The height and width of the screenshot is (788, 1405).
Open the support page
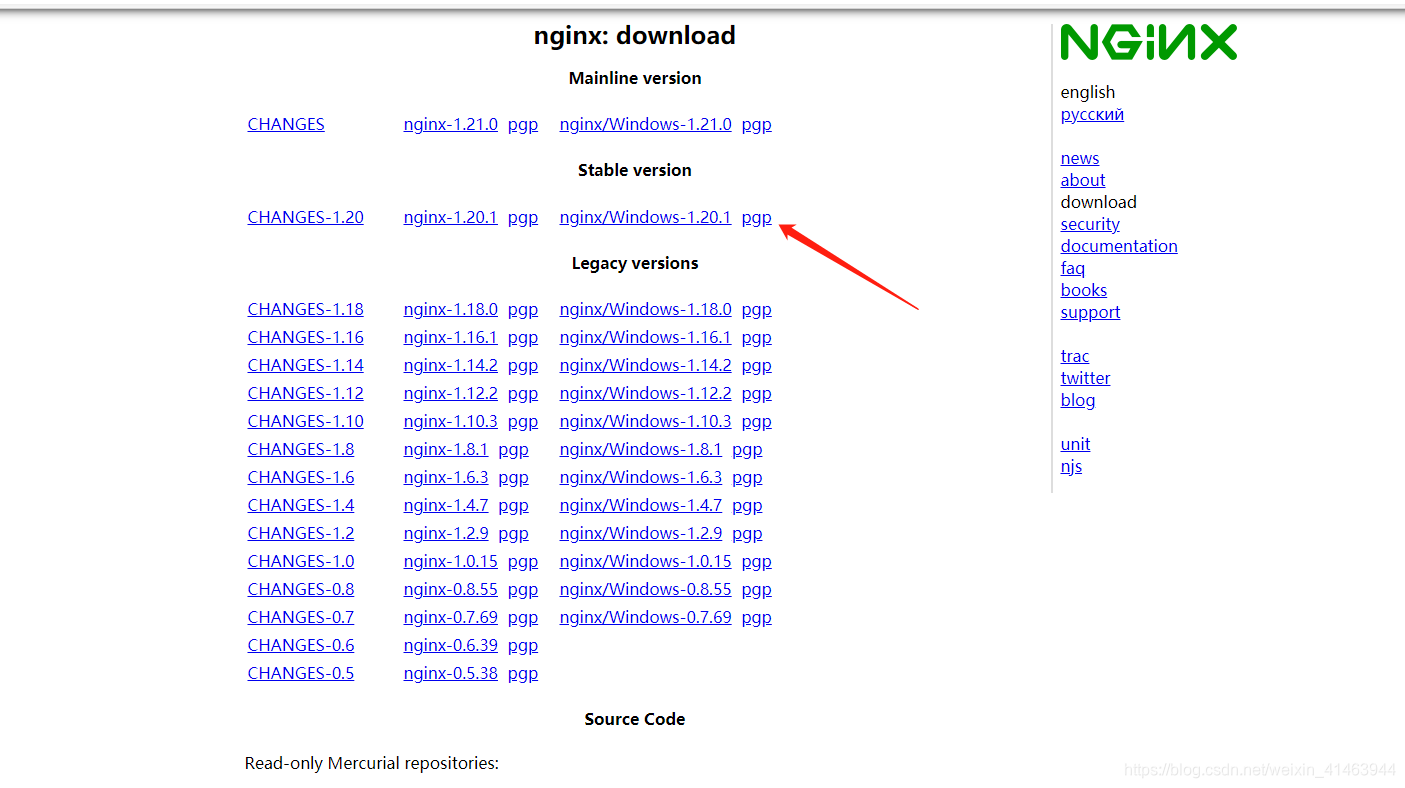click(x=1090, y=312)
